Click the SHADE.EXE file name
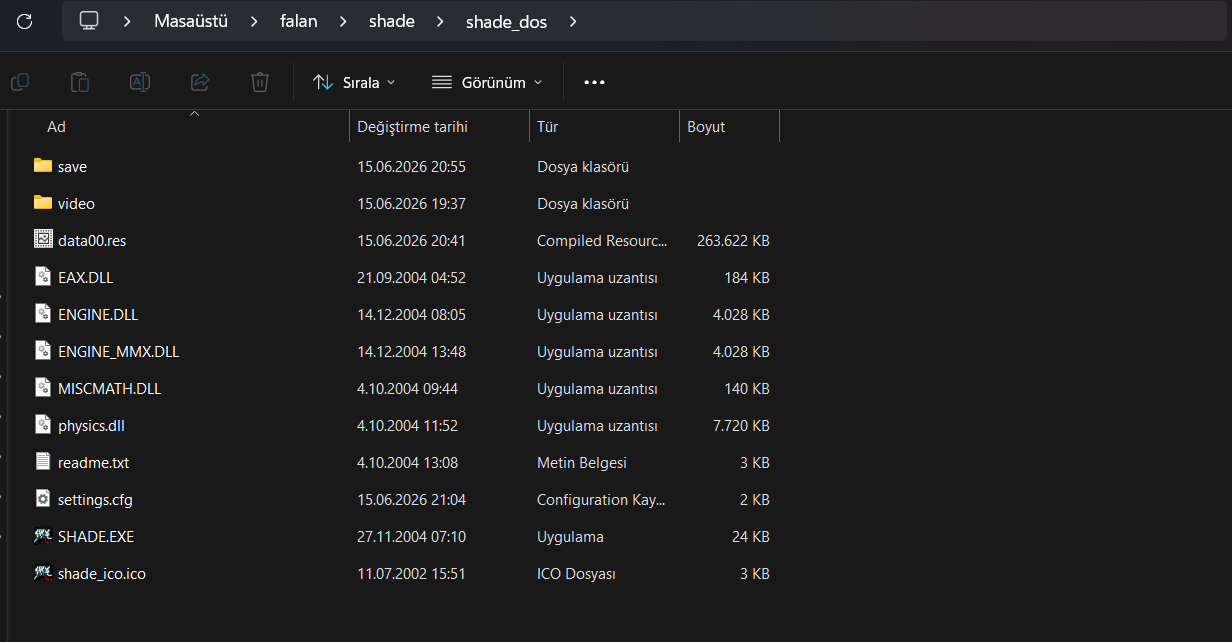 [96, 537]
